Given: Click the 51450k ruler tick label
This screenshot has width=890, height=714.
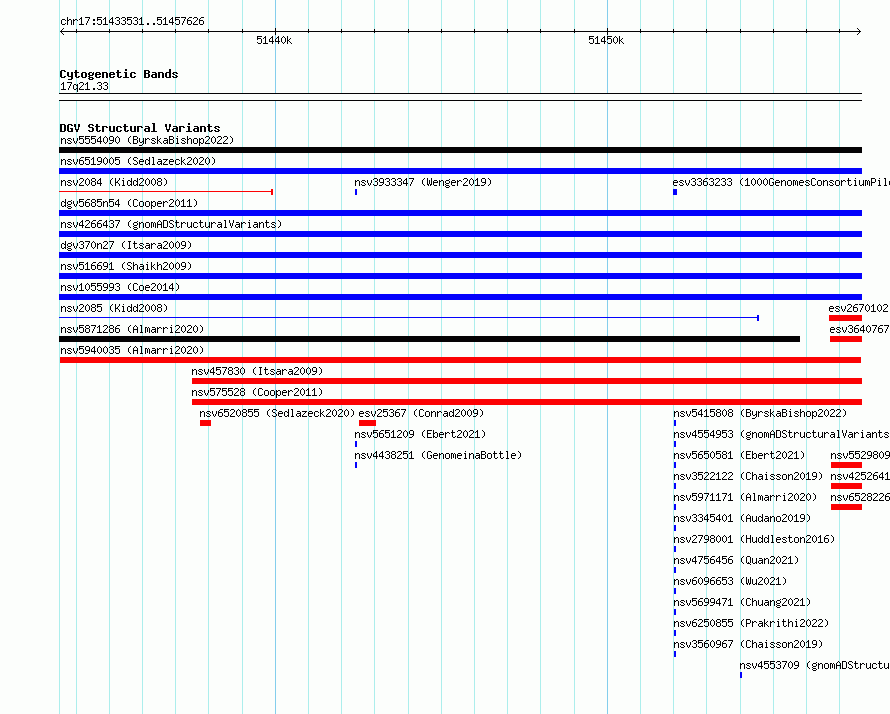Looking at the screenshot, I should click(x=606, y=40).
